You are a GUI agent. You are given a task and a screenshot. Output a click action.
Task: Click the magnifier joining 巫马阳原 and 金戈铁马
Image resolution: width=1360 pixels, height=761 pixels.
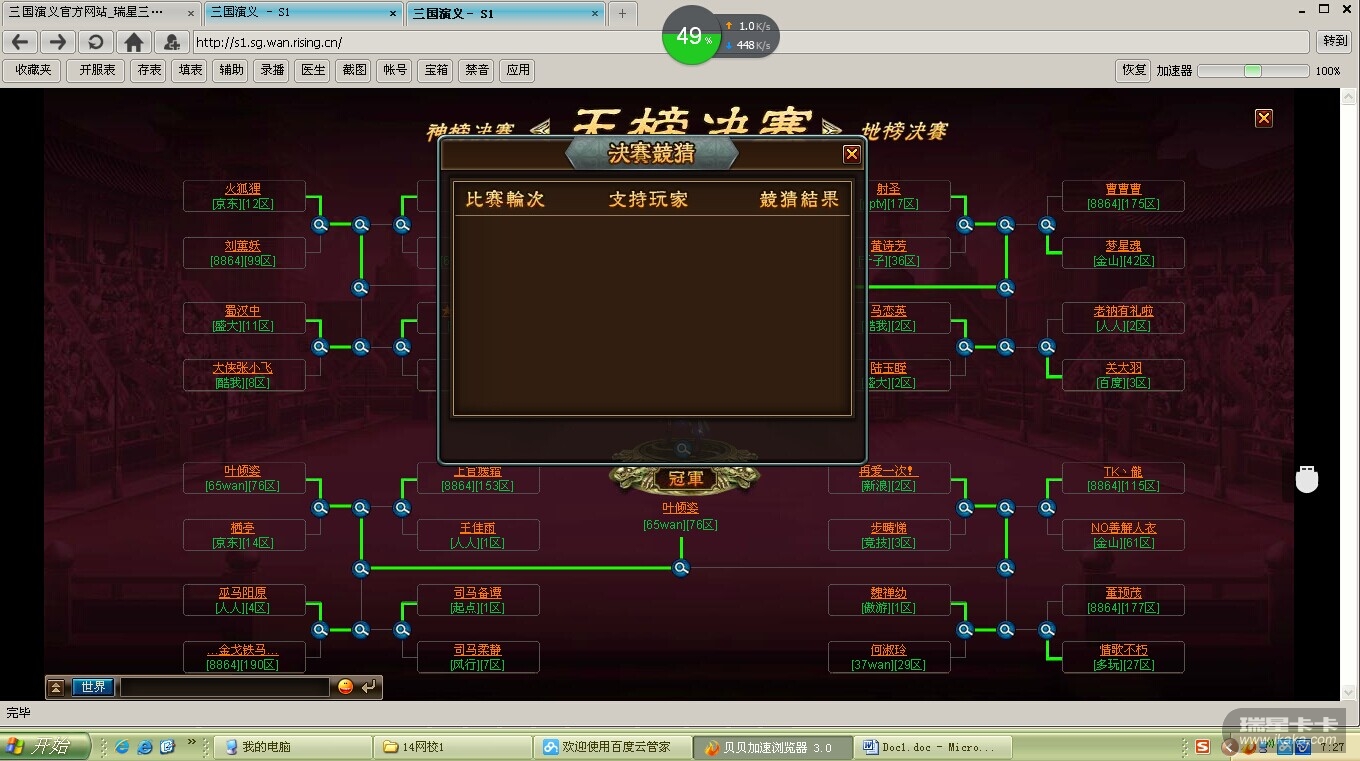pyautogui.click(x=320, y=630)
